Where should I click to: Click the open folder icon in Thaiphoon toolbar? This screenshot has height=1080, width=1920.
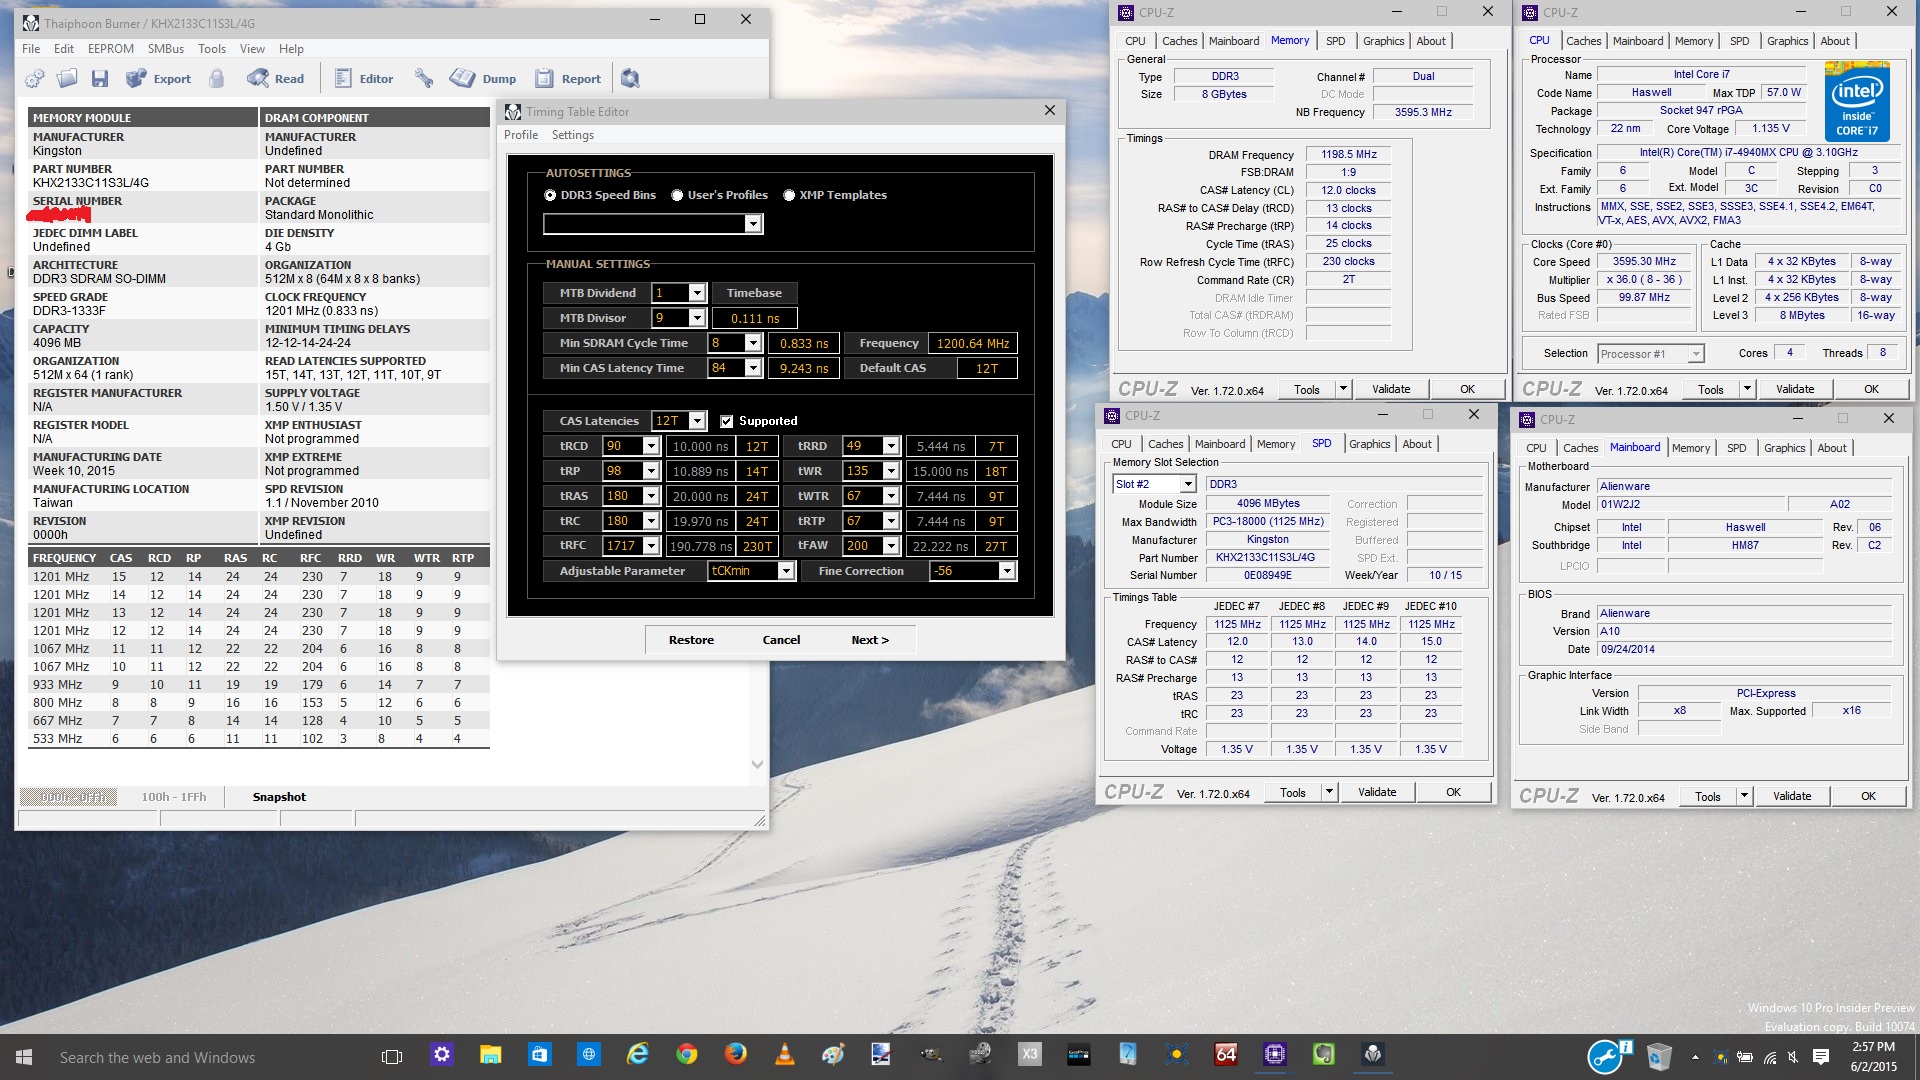tap(67, 78)
